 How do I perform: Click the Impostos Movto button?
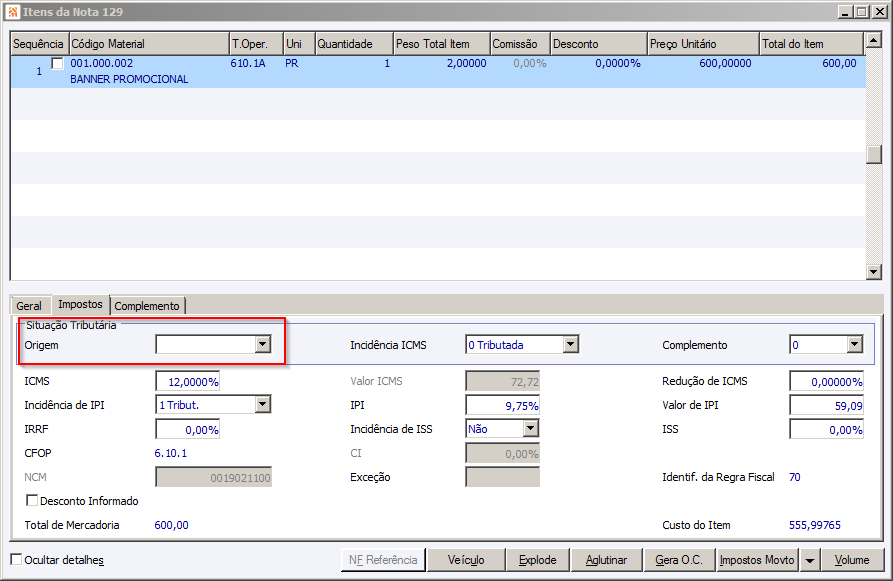757,560
